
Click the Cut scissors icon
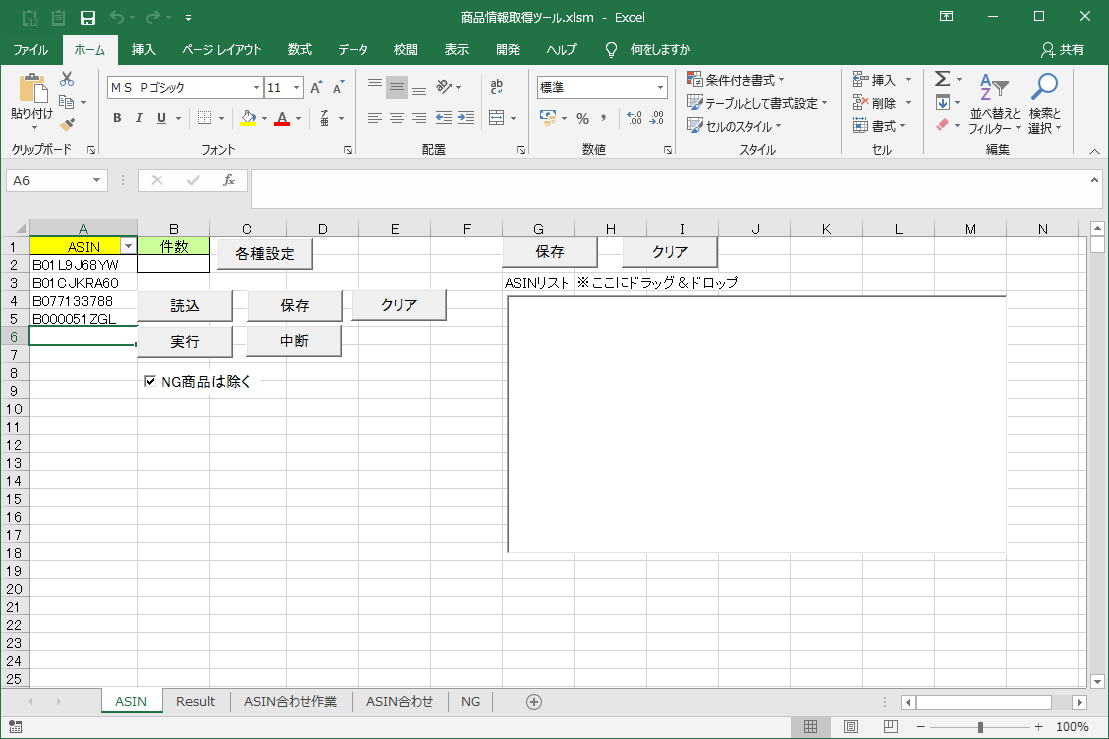[67, 79]
